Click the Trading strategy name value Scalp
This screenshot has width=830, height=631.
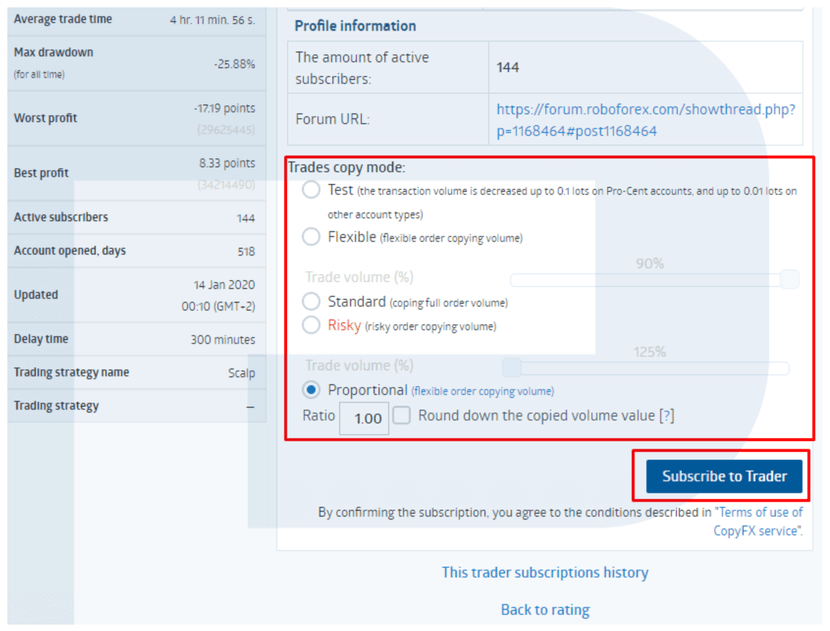pos(241,373)
